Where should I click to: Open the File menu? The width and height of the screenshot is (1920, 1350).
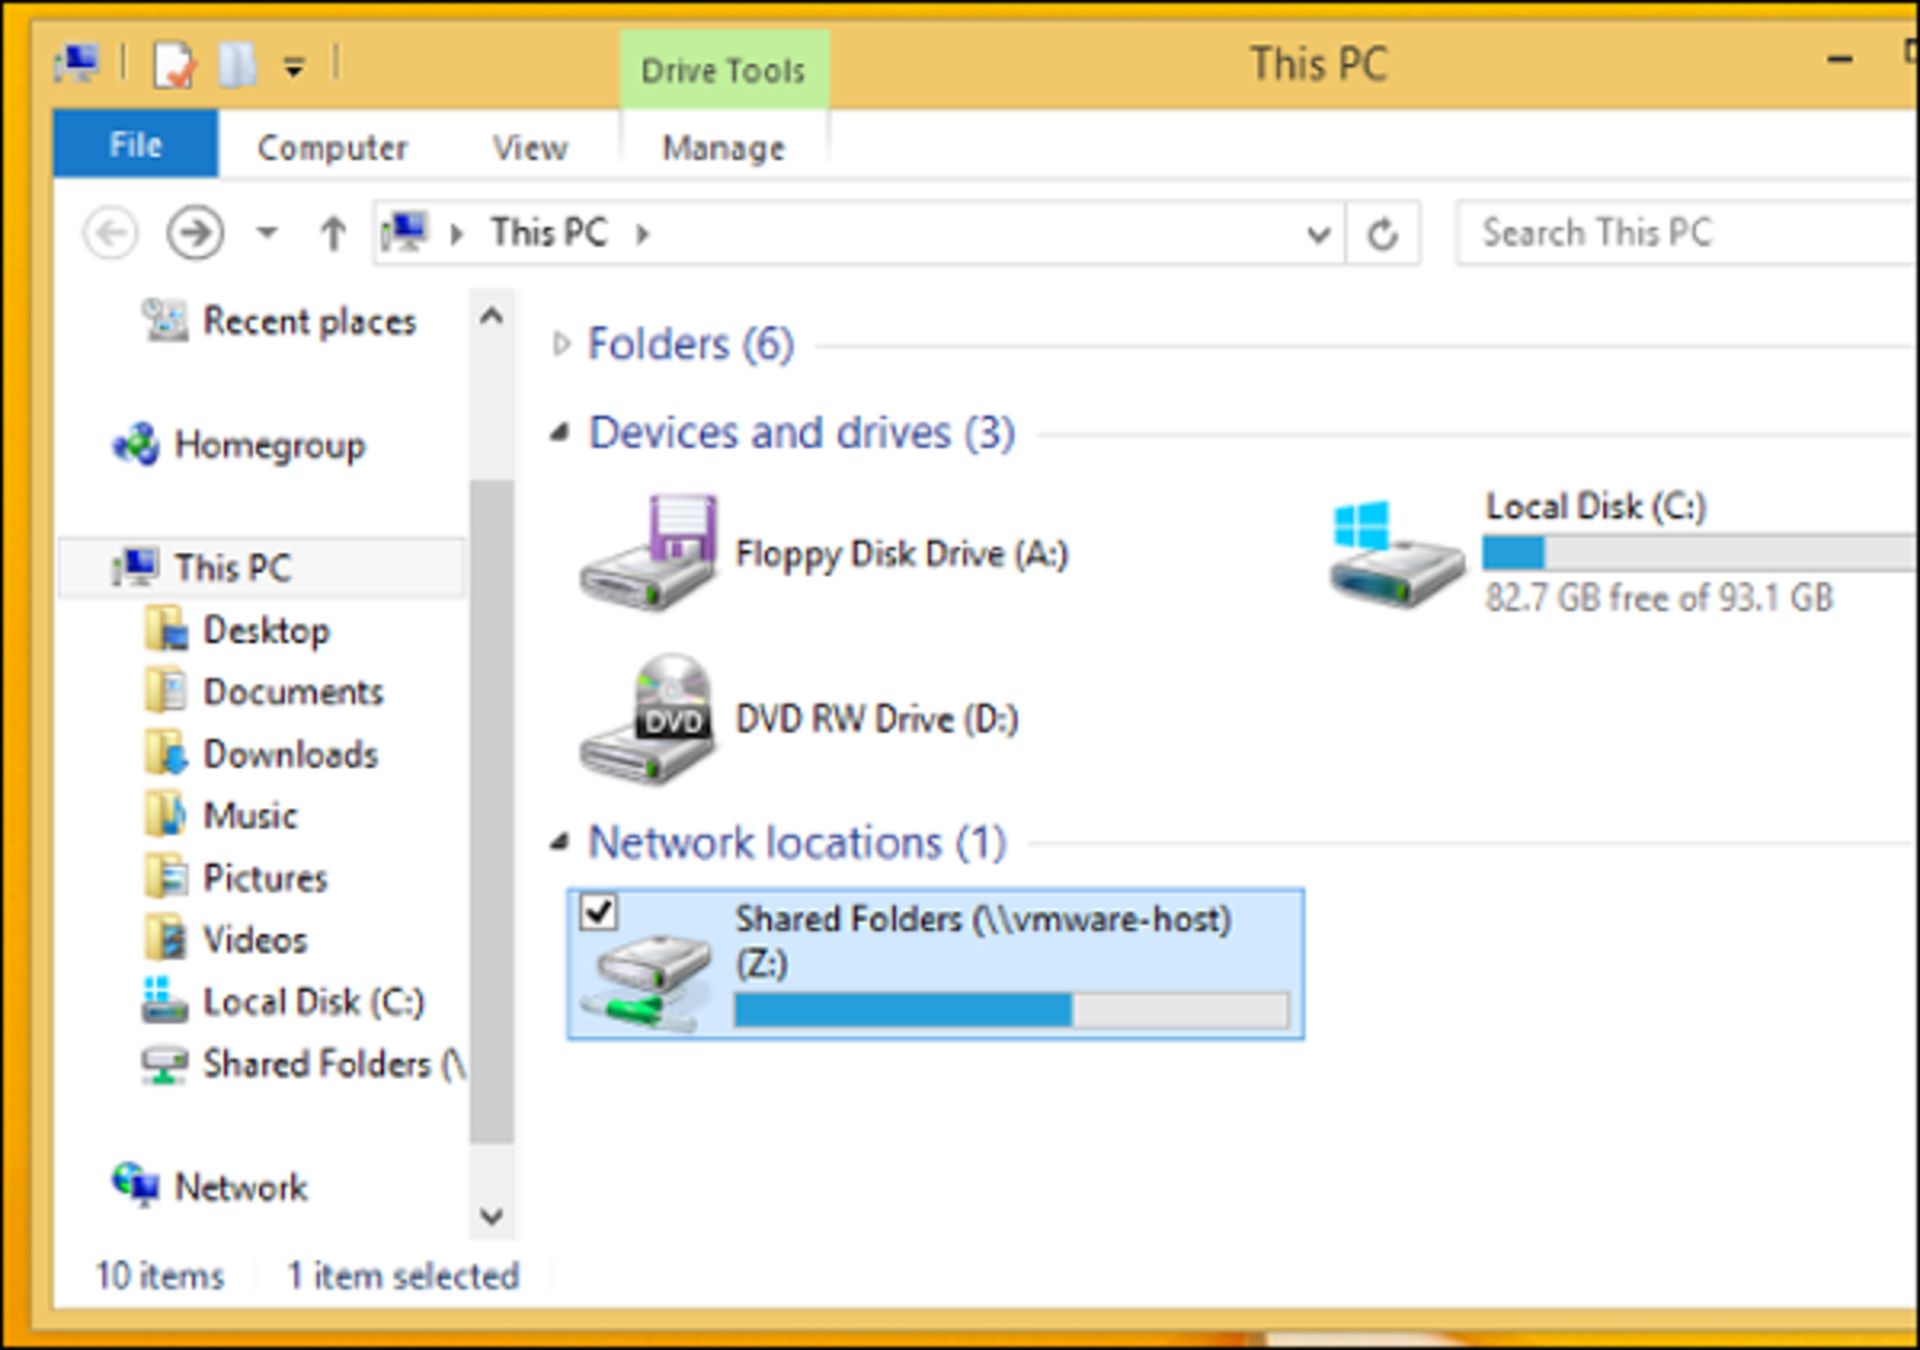pyautogui.click(x=135, y=145)
